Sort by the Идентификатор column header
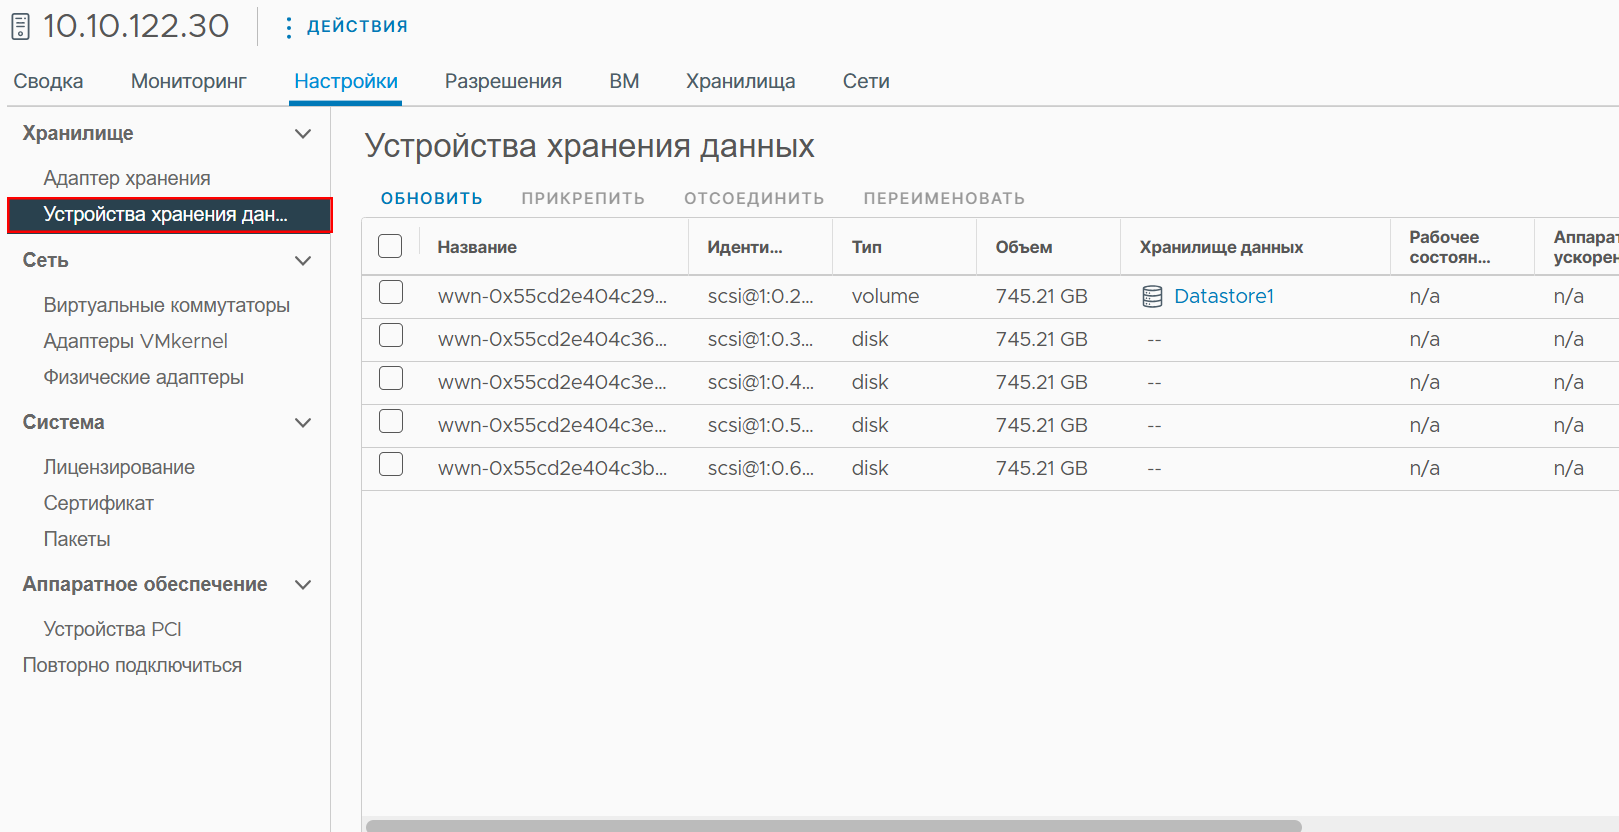The image size is (1619, 832). tap(745, 247)
